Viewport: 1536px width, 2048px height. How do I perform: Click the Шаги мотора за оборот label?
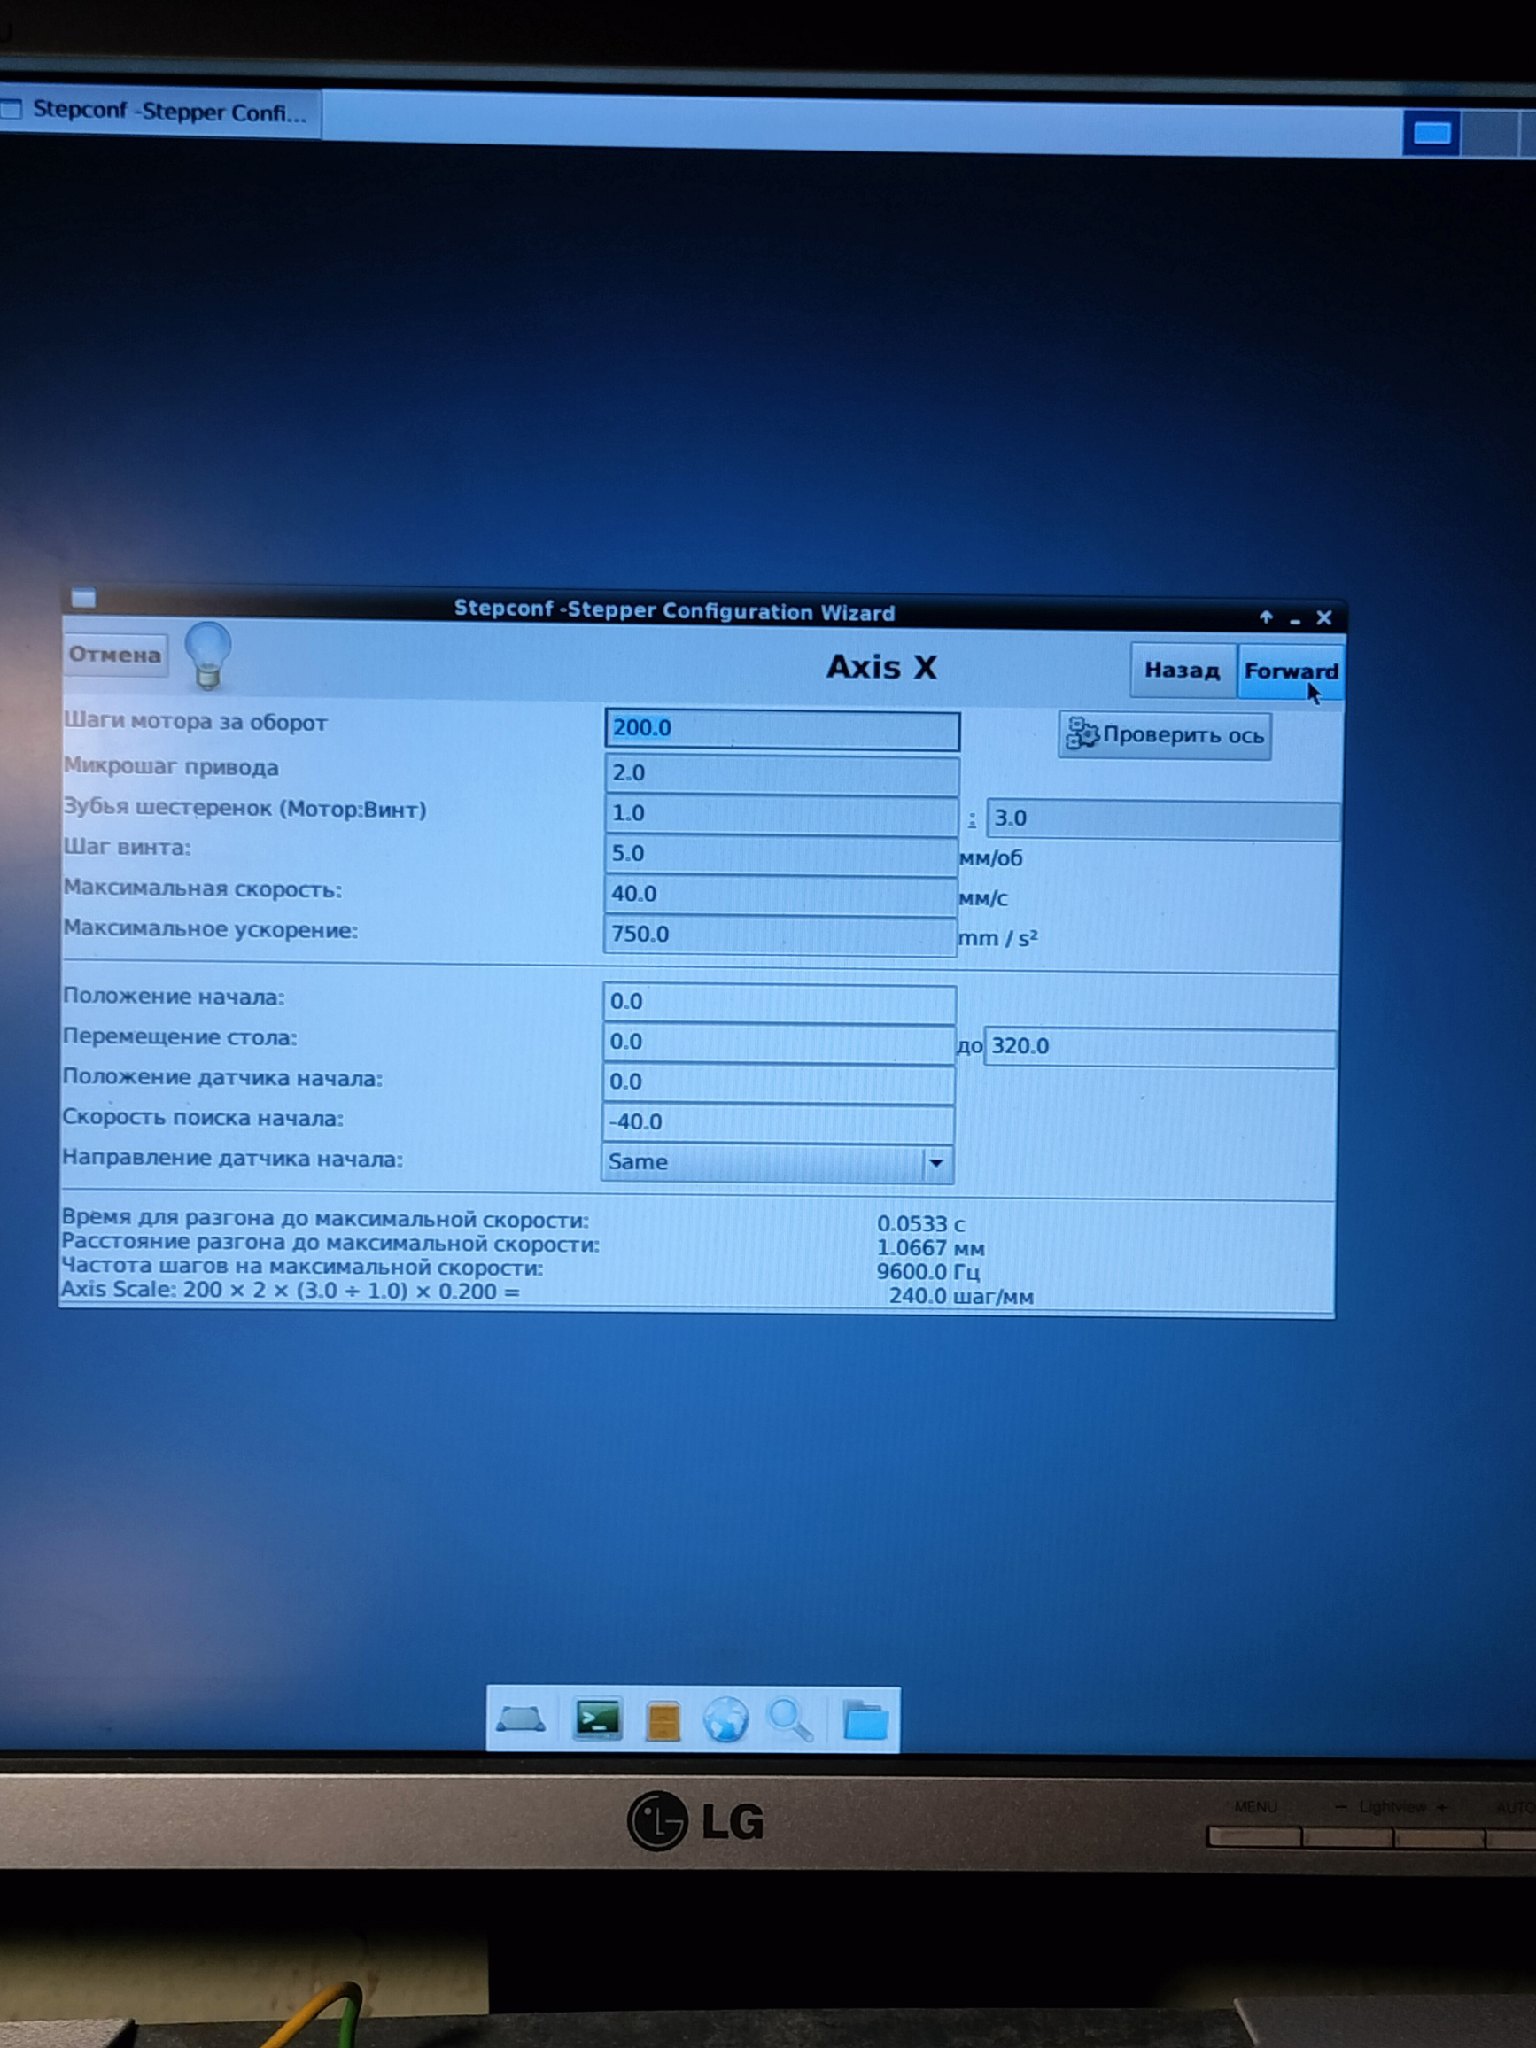196,722
